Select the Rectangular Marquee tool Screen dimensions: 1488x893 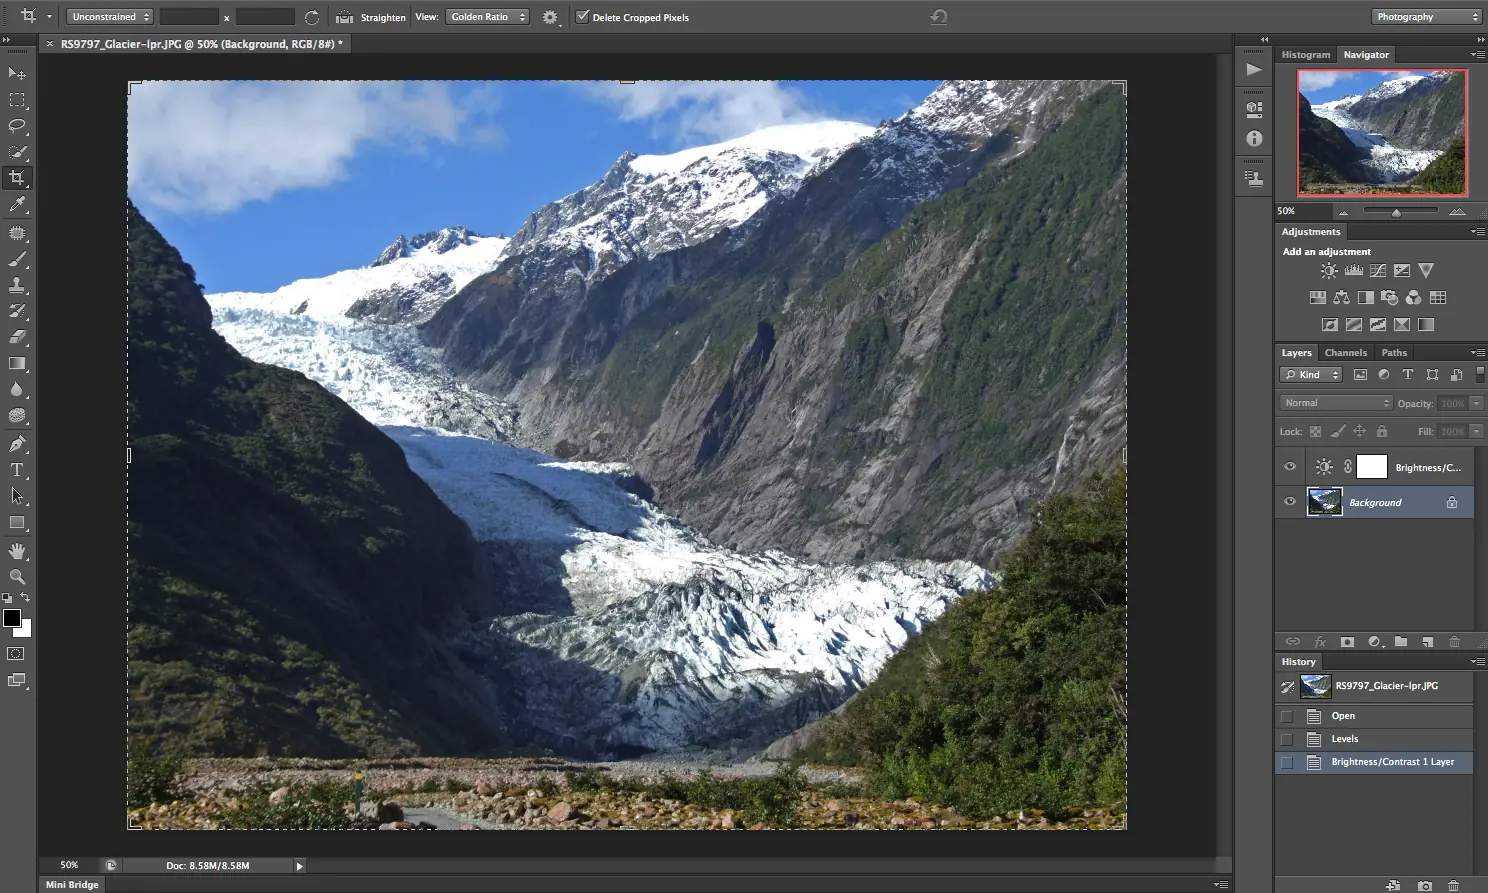(17, 100)
